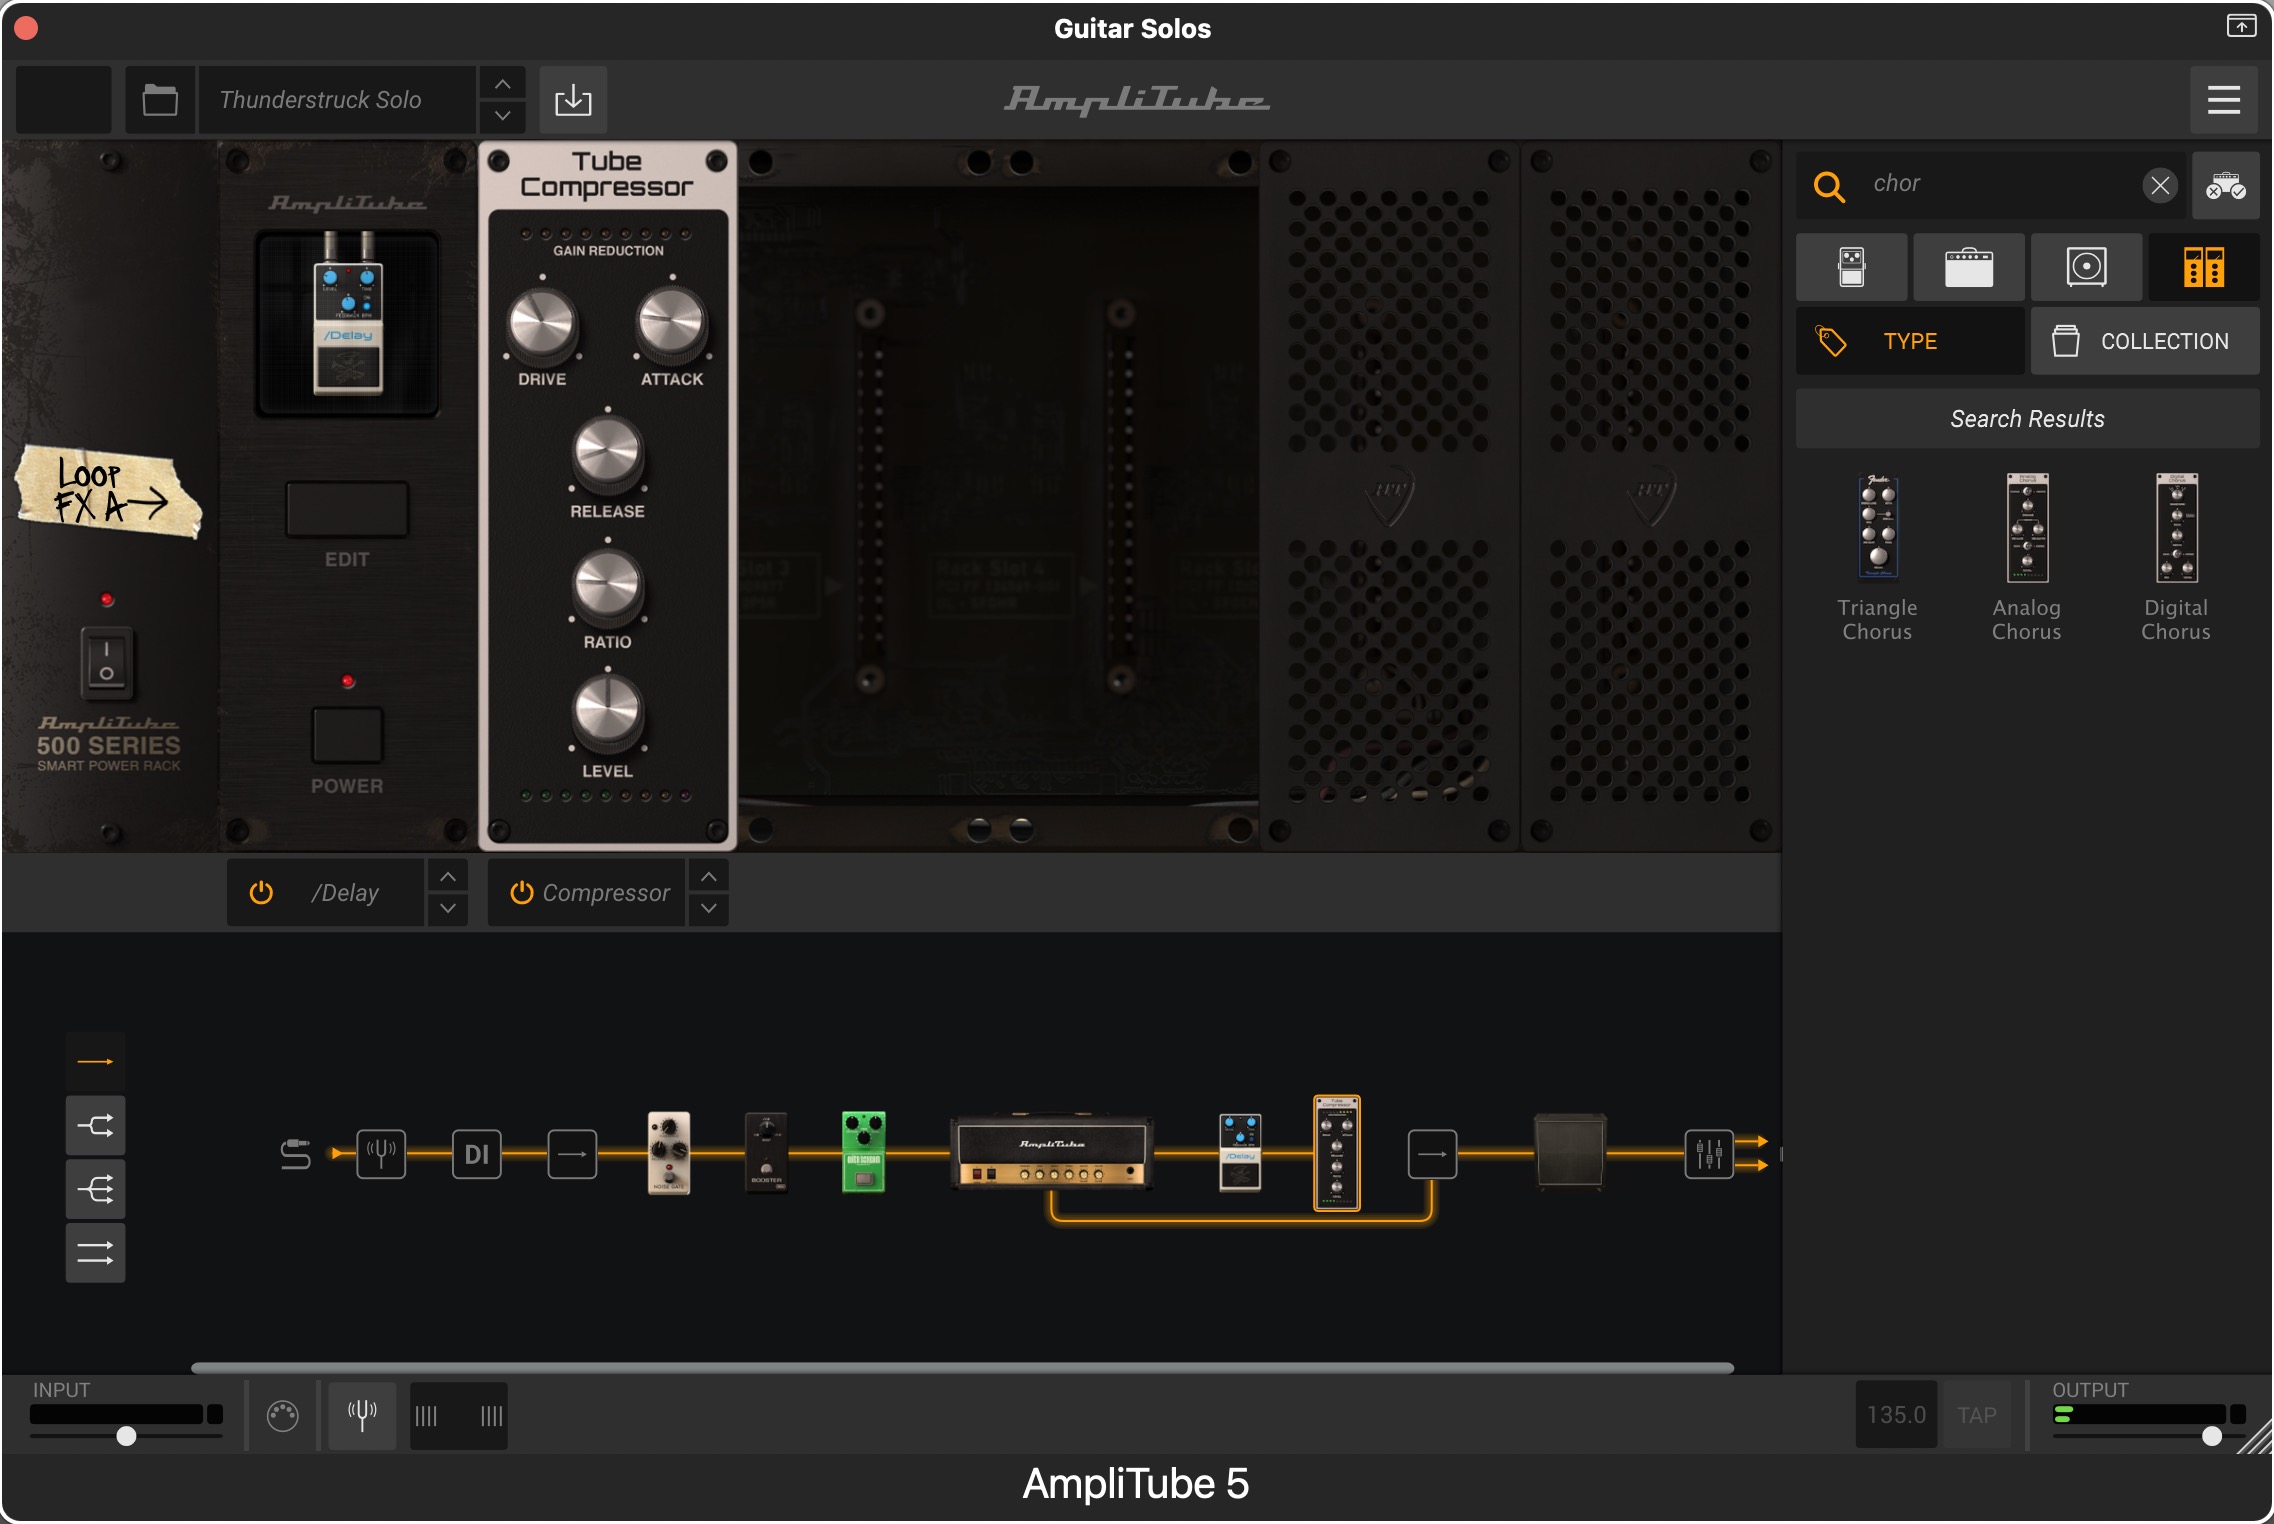
Task: Select the green overdrive pedal in chain
Action: pyautogui.click(x=864, y=1152)
